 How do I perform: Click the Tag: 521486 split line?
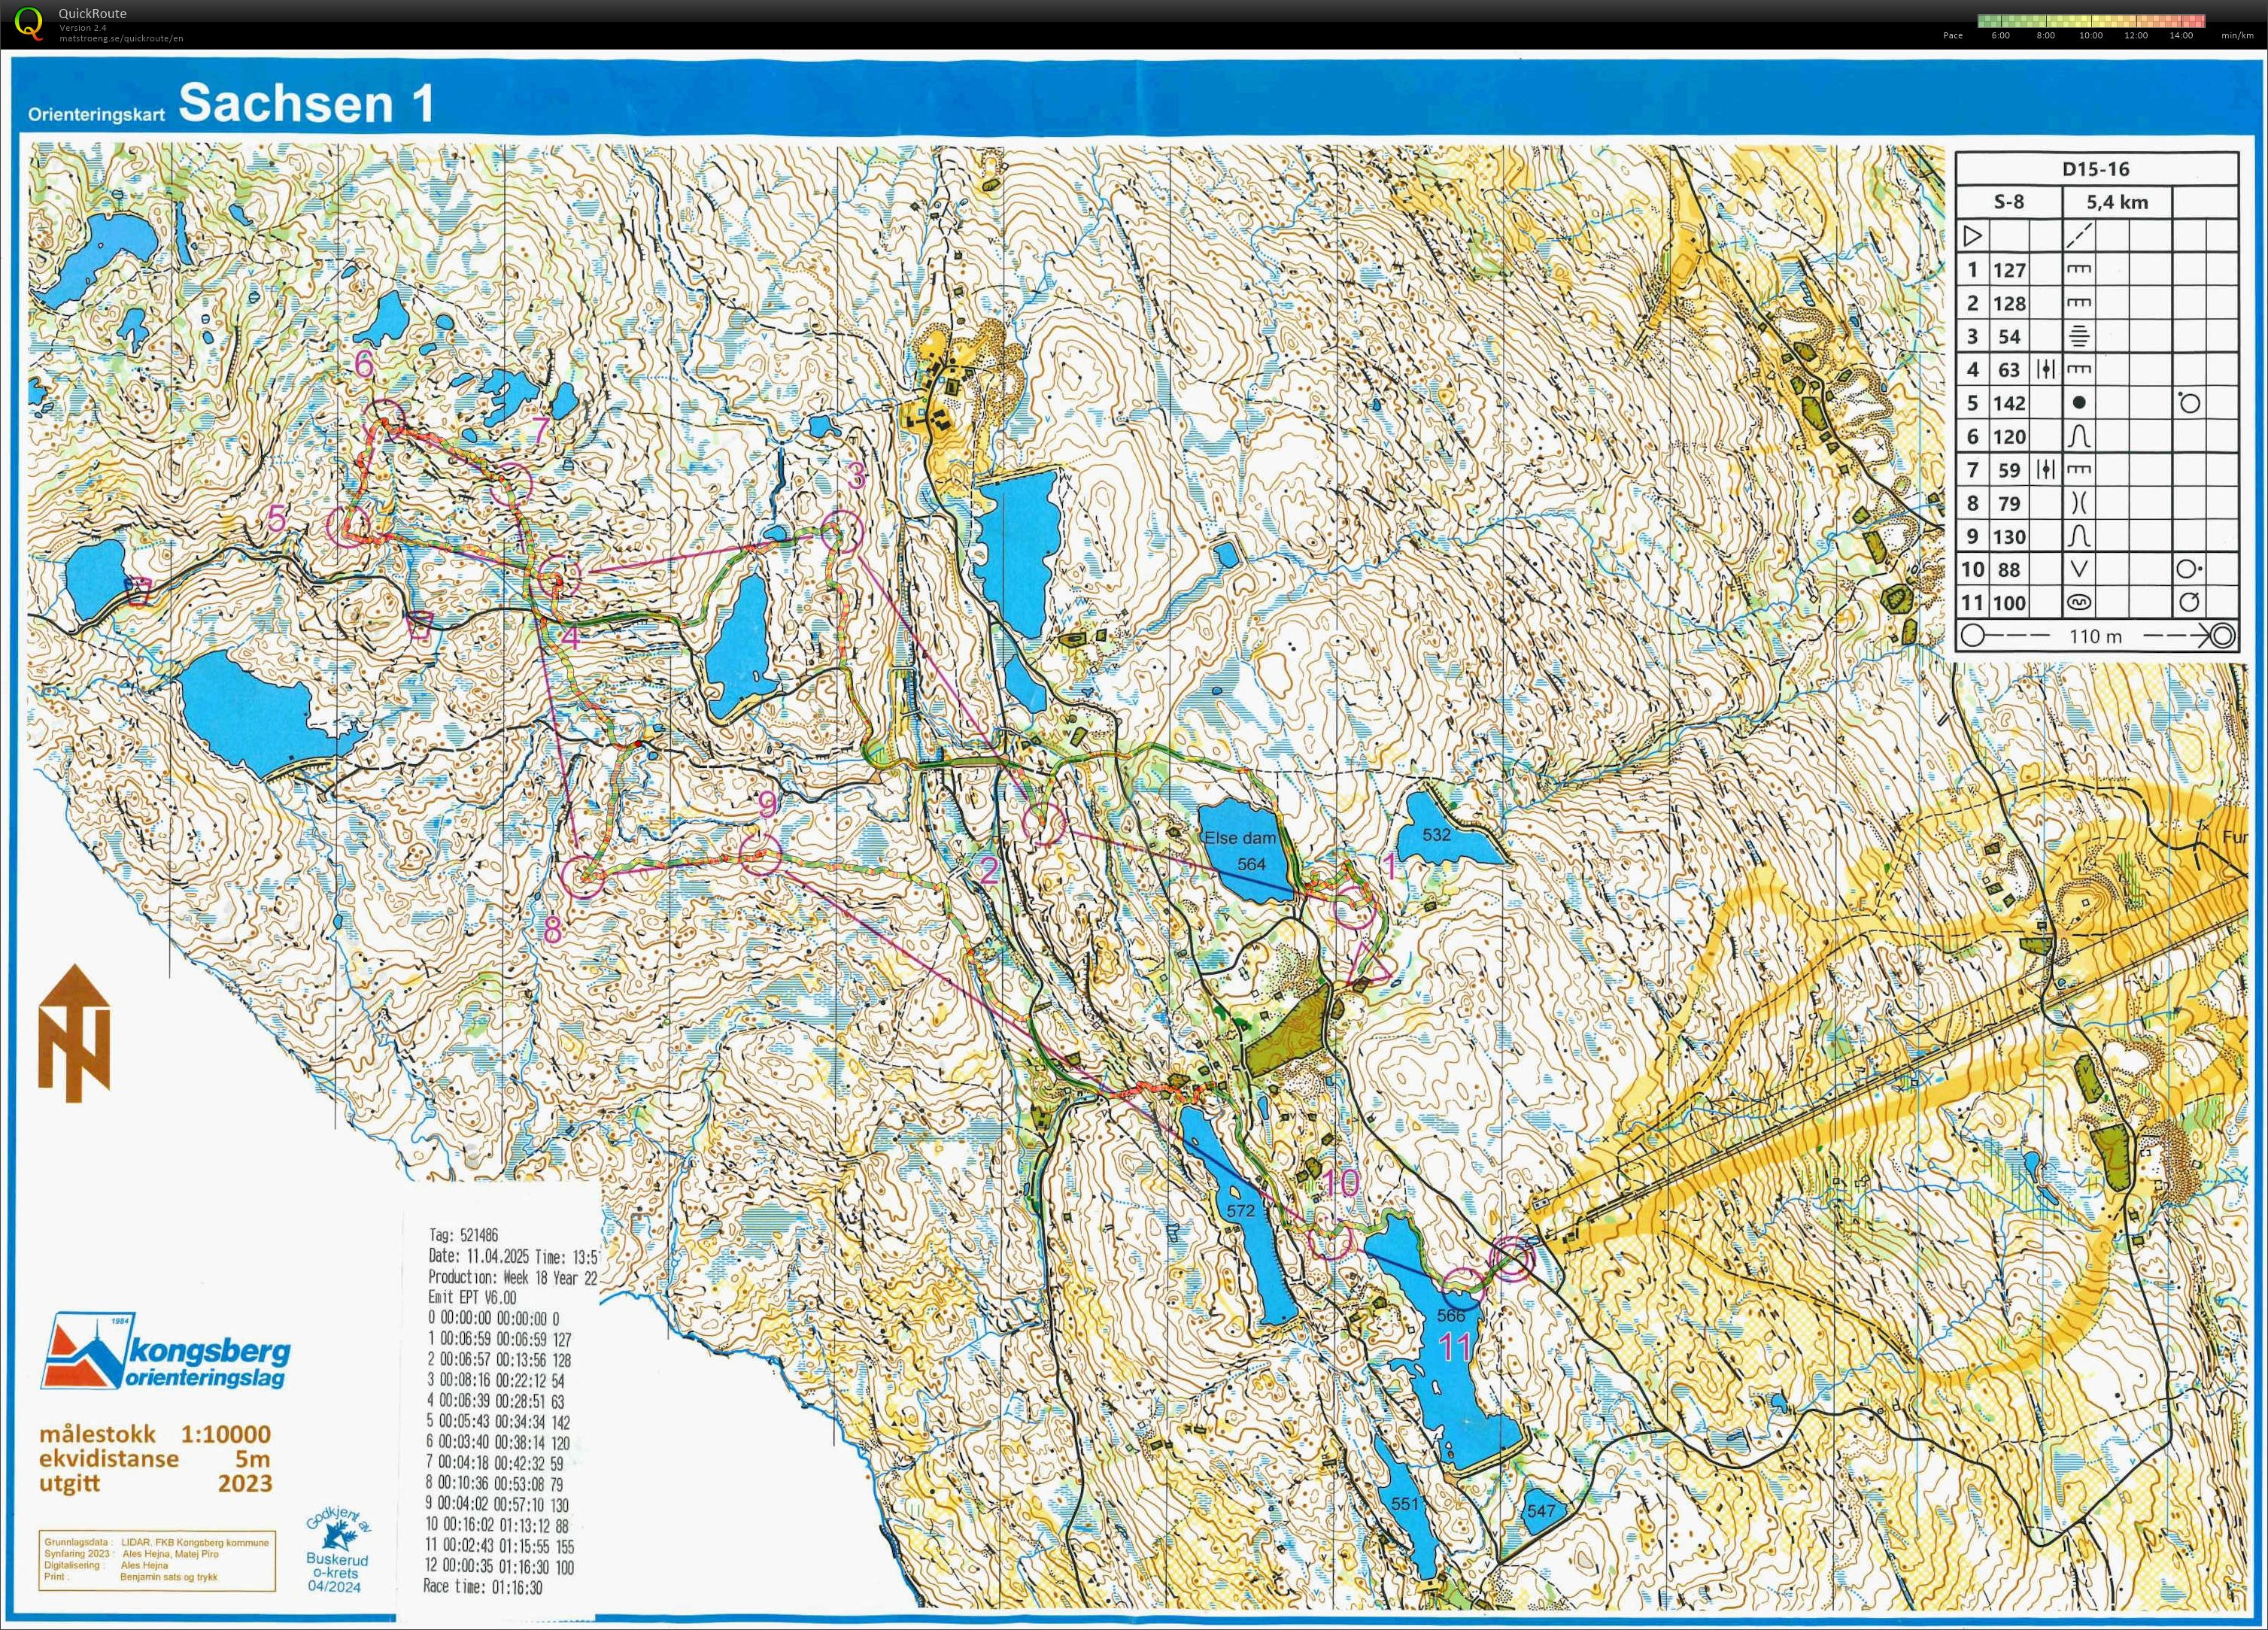click(x=464, y=1236)
